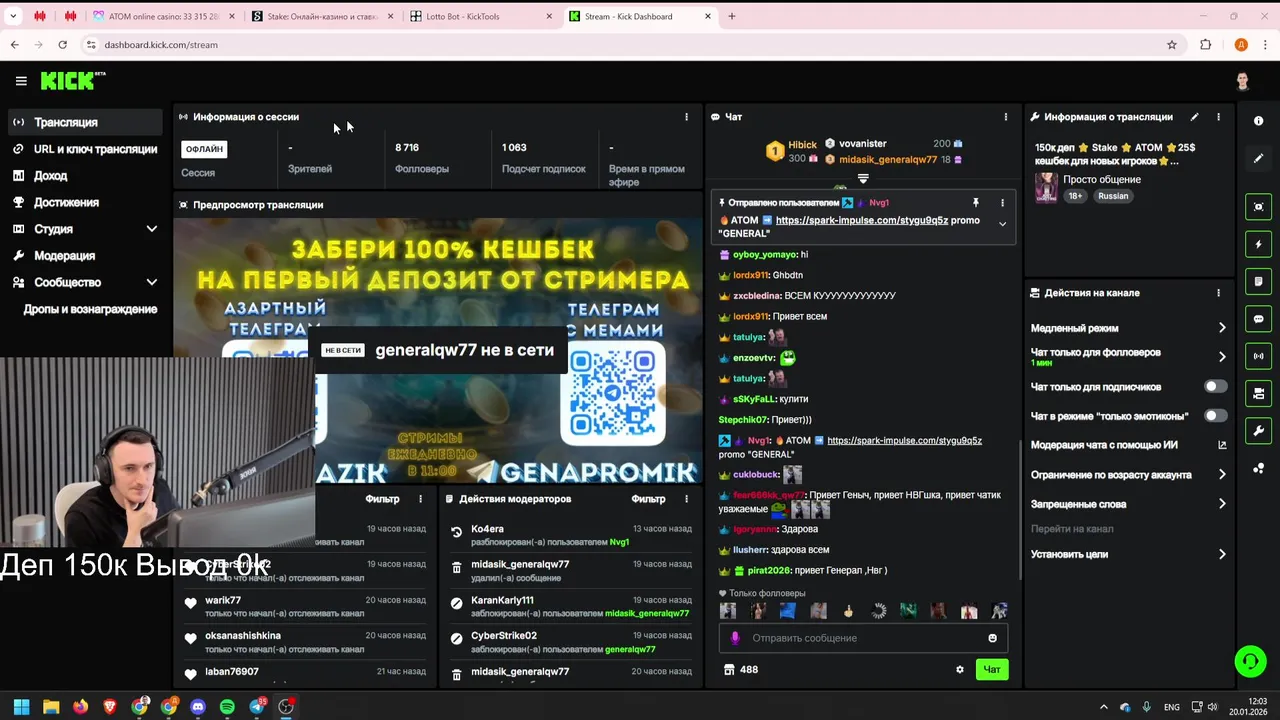This screenshot has width=1280, height=720.
Task: Open Модерация sidebar item
Action: pyautogui.click(x=85, y=256)
